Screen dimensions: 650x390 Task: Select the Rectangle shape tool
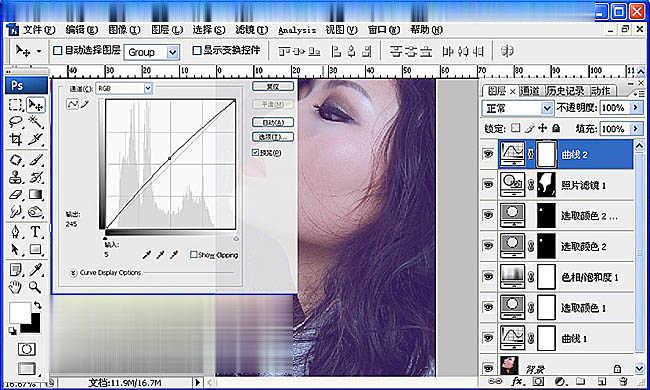click(36, 249)
